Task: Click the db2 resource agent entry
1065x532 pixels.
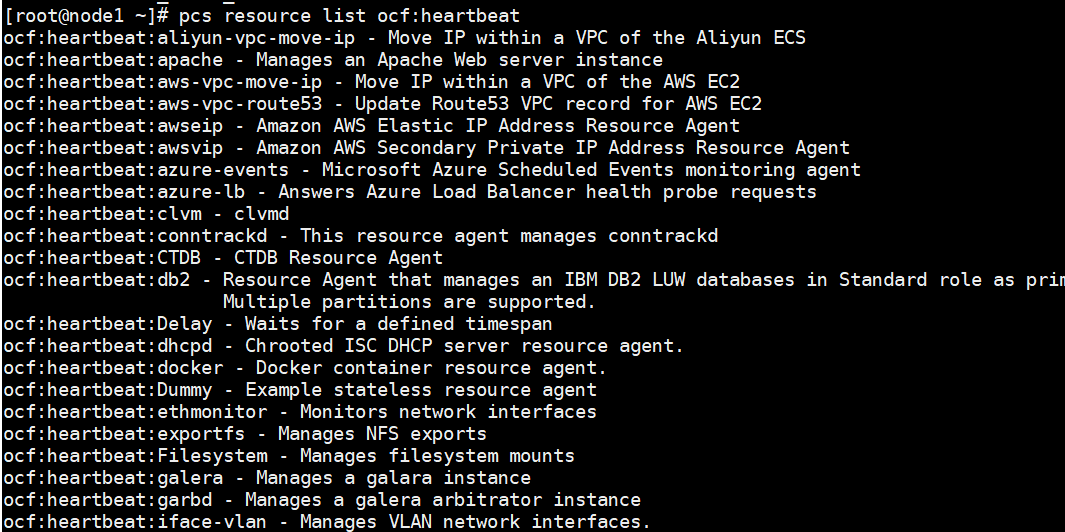Action: pos(530,280)
